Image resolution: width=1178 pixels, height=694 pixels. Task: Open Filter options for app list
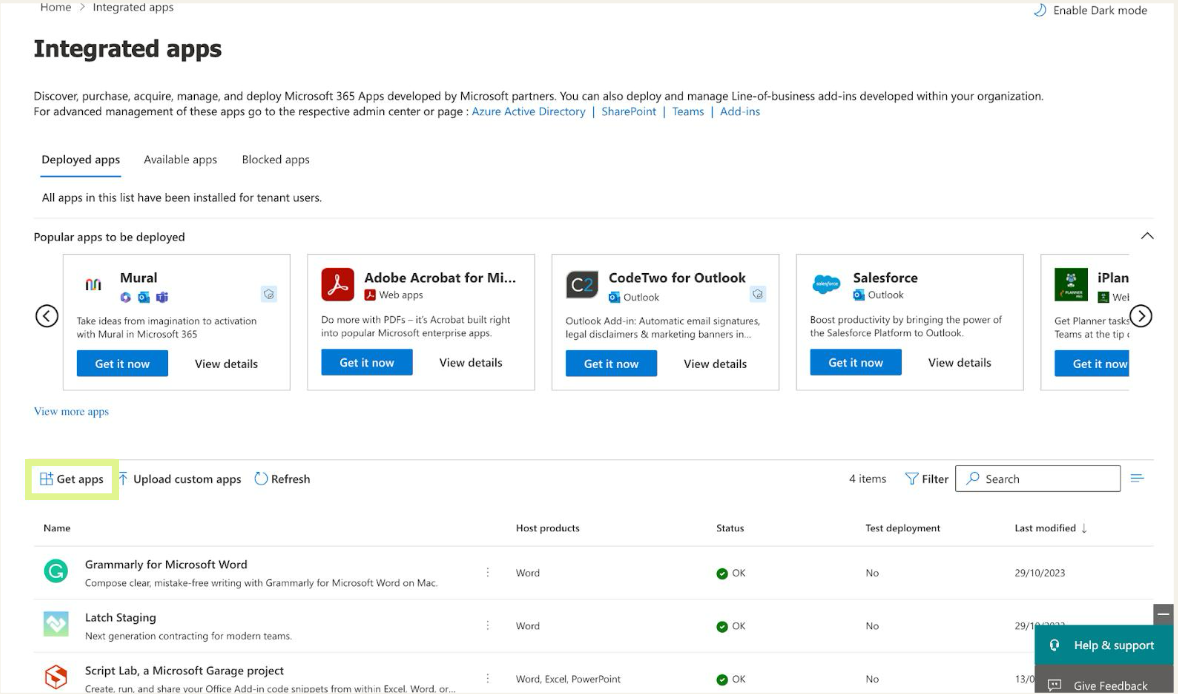[x=926, y=479]
